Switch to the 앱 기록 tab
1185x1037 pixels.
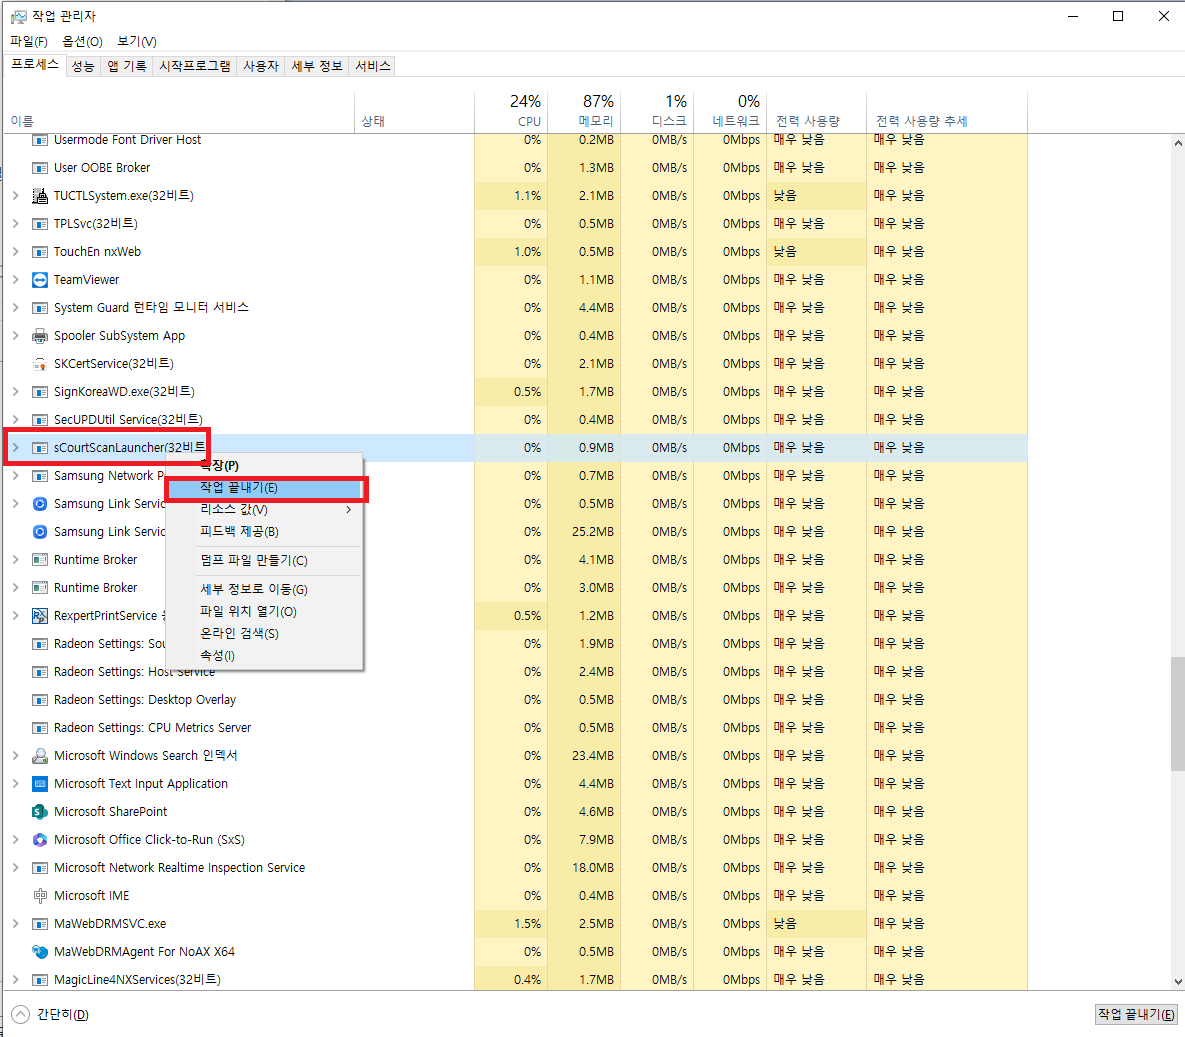(x=127, y=67)
